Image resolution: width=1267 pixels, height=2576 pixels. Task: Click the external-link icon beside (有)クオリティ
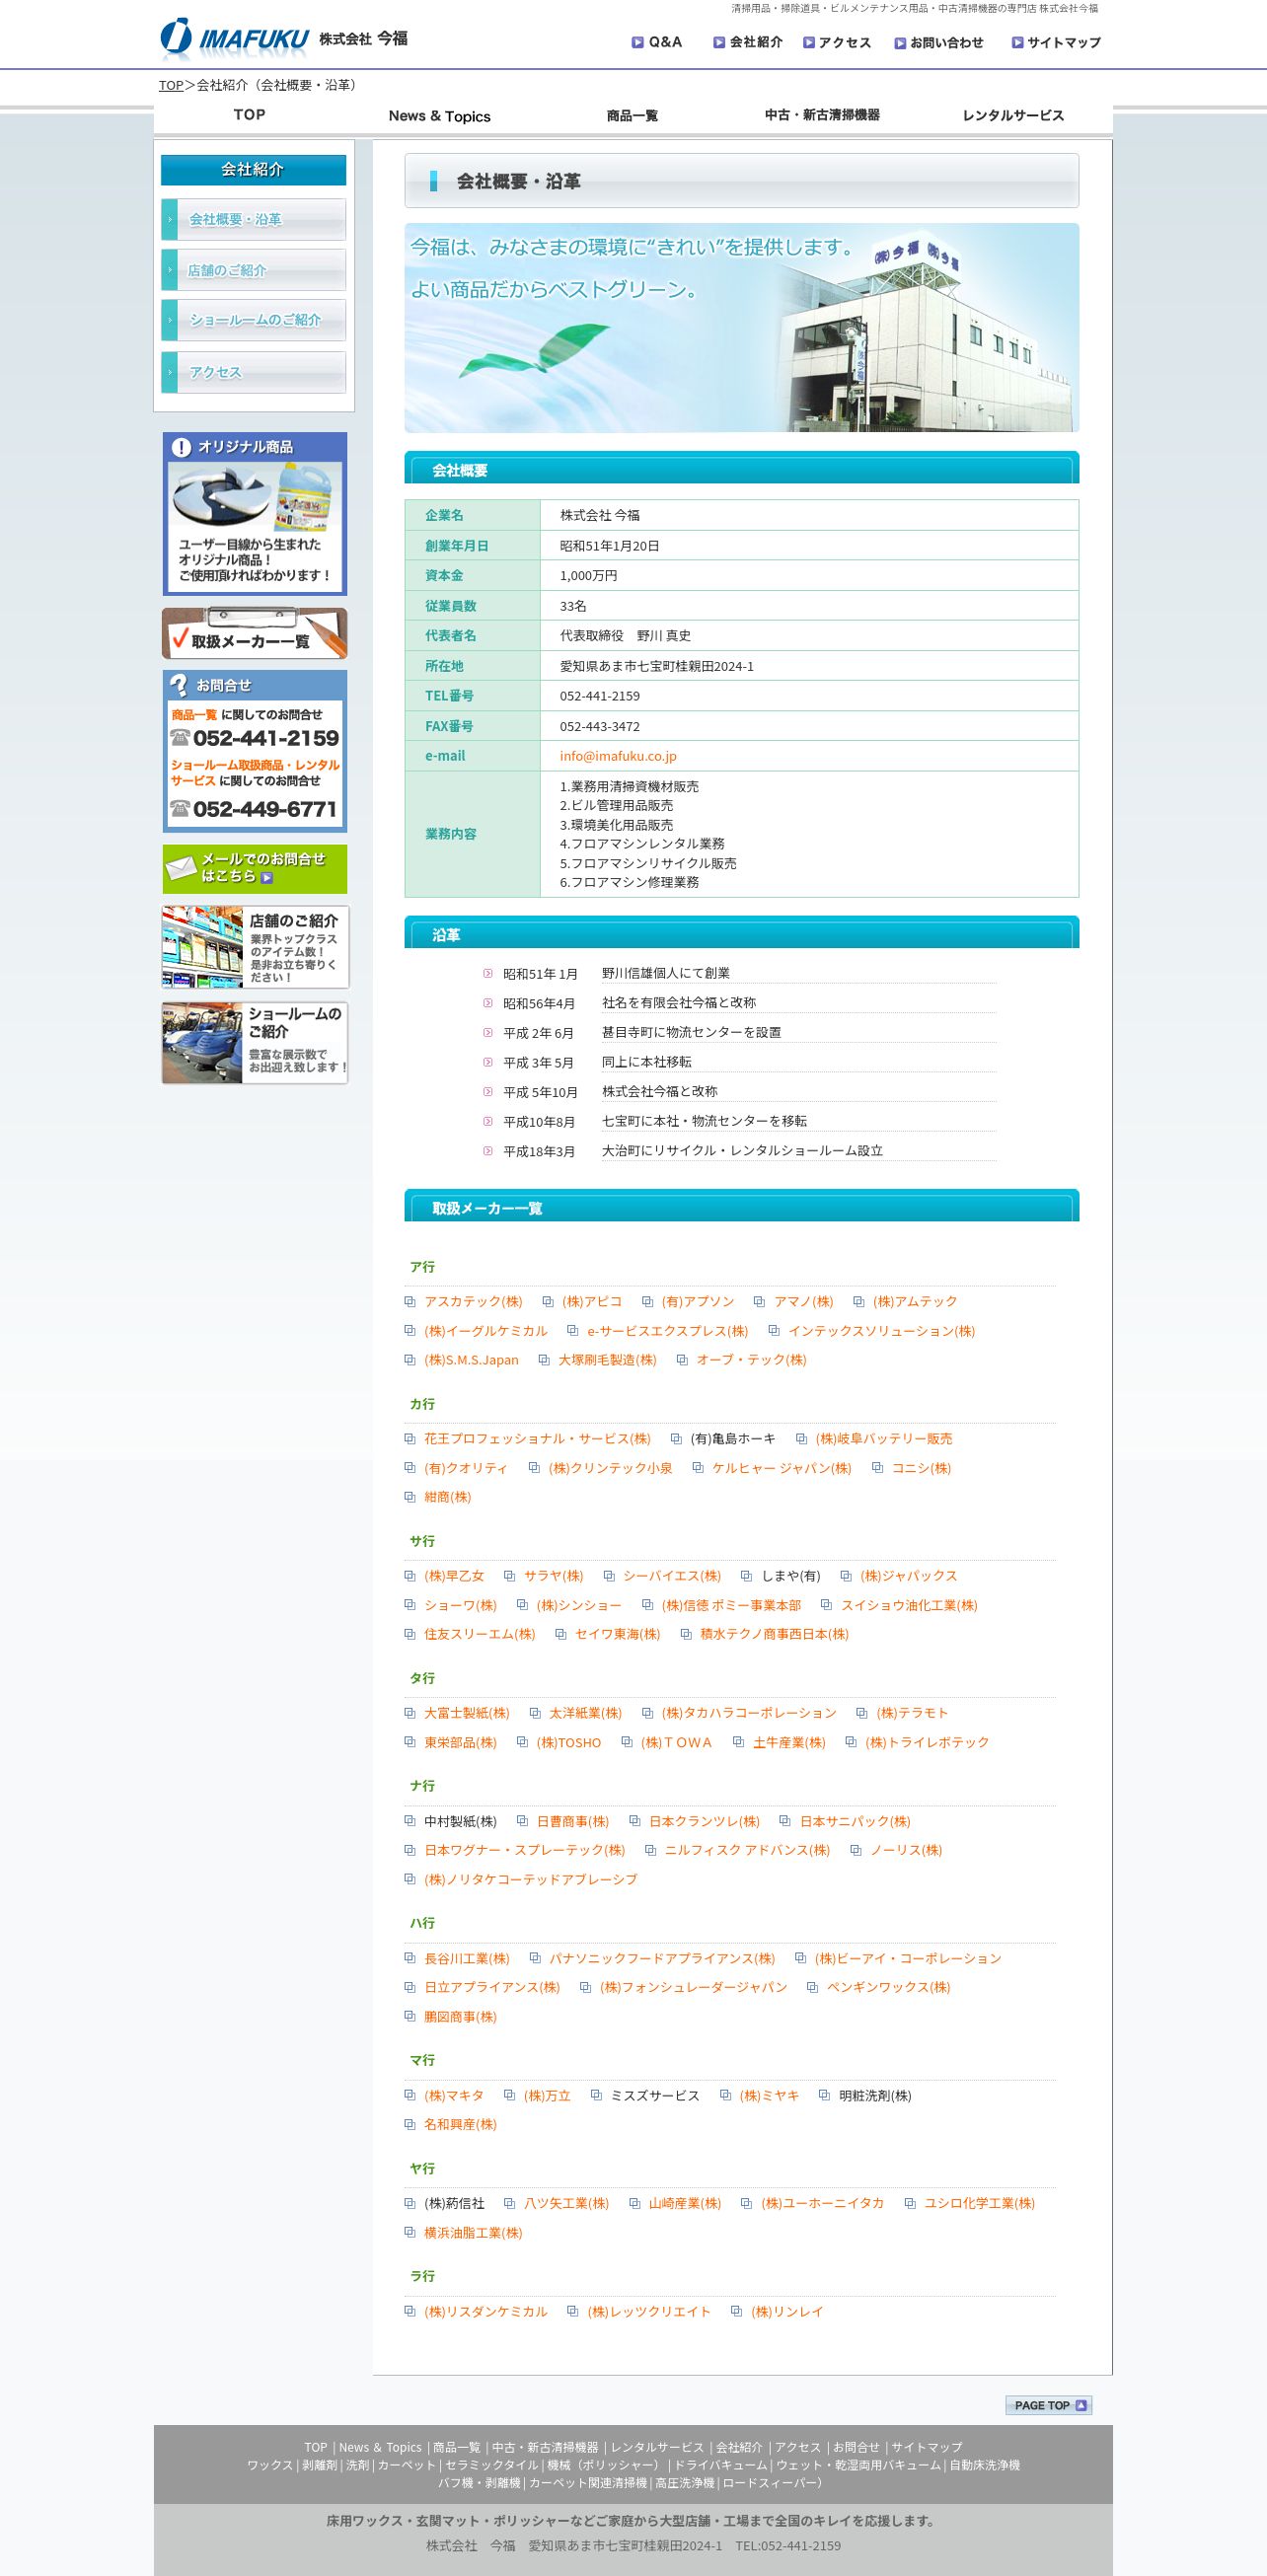(410, 1467)
